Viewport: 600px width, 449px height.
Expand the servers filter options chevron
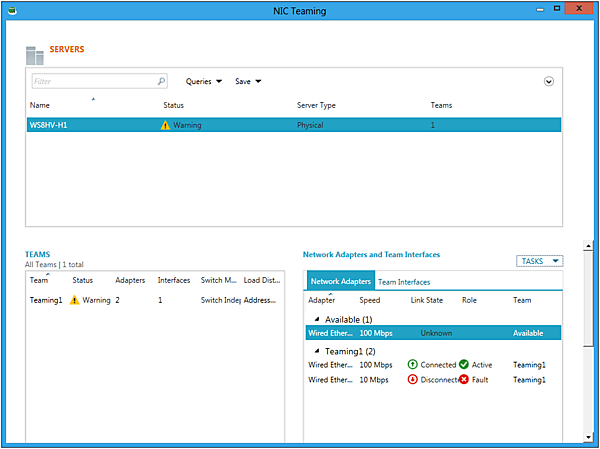point(549,82)
